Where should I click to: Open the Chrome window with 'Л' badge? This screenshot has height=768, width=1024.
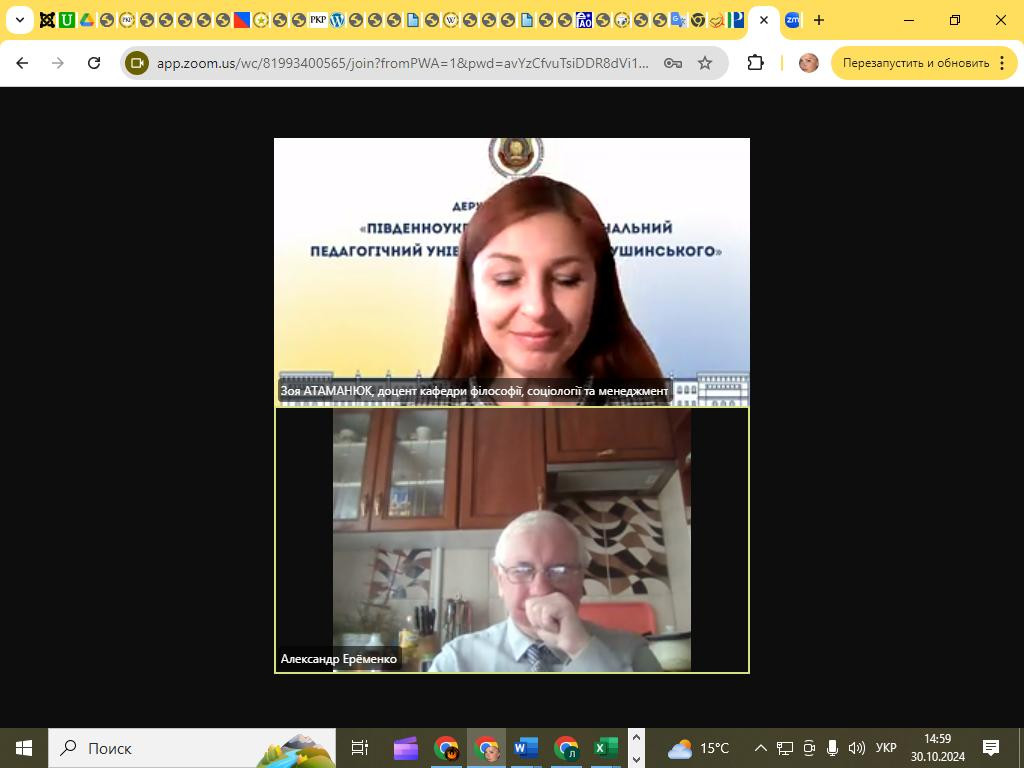(566, 748)
